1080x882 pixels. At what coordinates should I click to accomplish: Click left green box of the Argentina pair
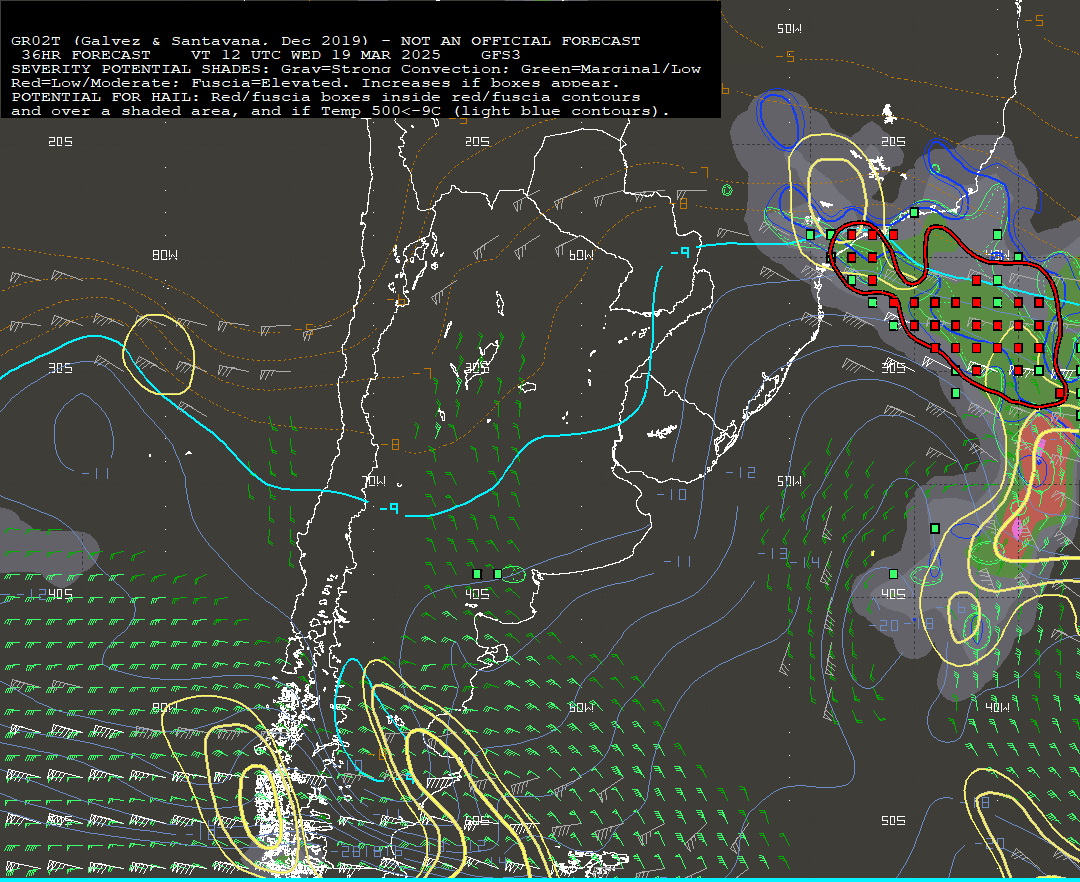tap(477, 574)
